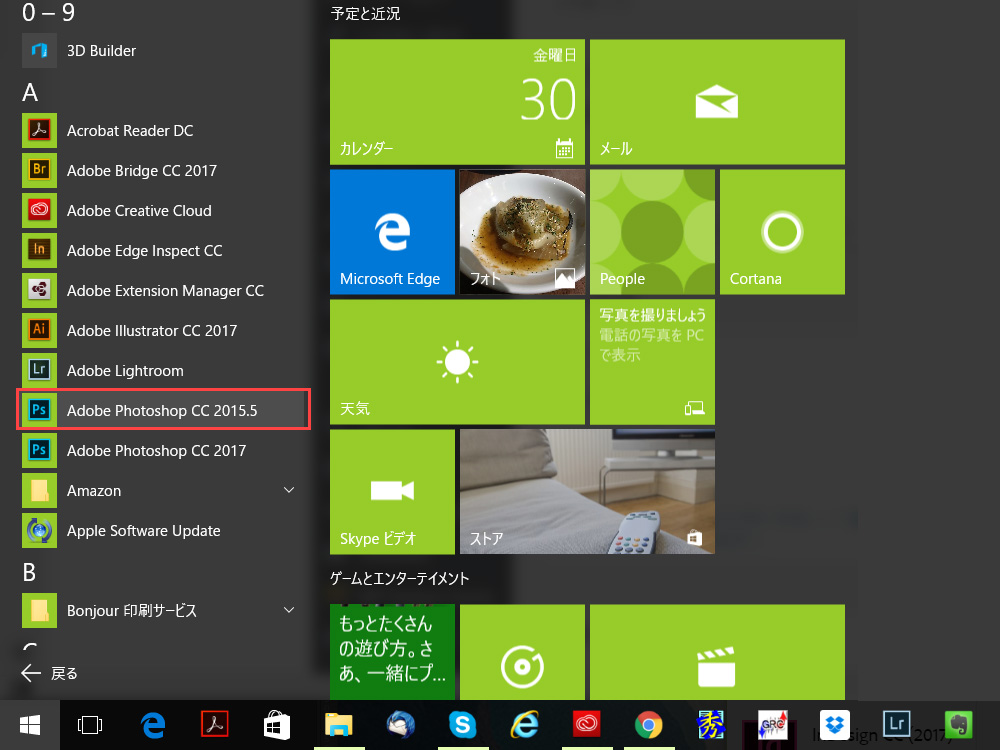Open the 天気 weather tile
Image resolution: width=1000 pixels, height=750 pixels.
(x=457, y=362)
